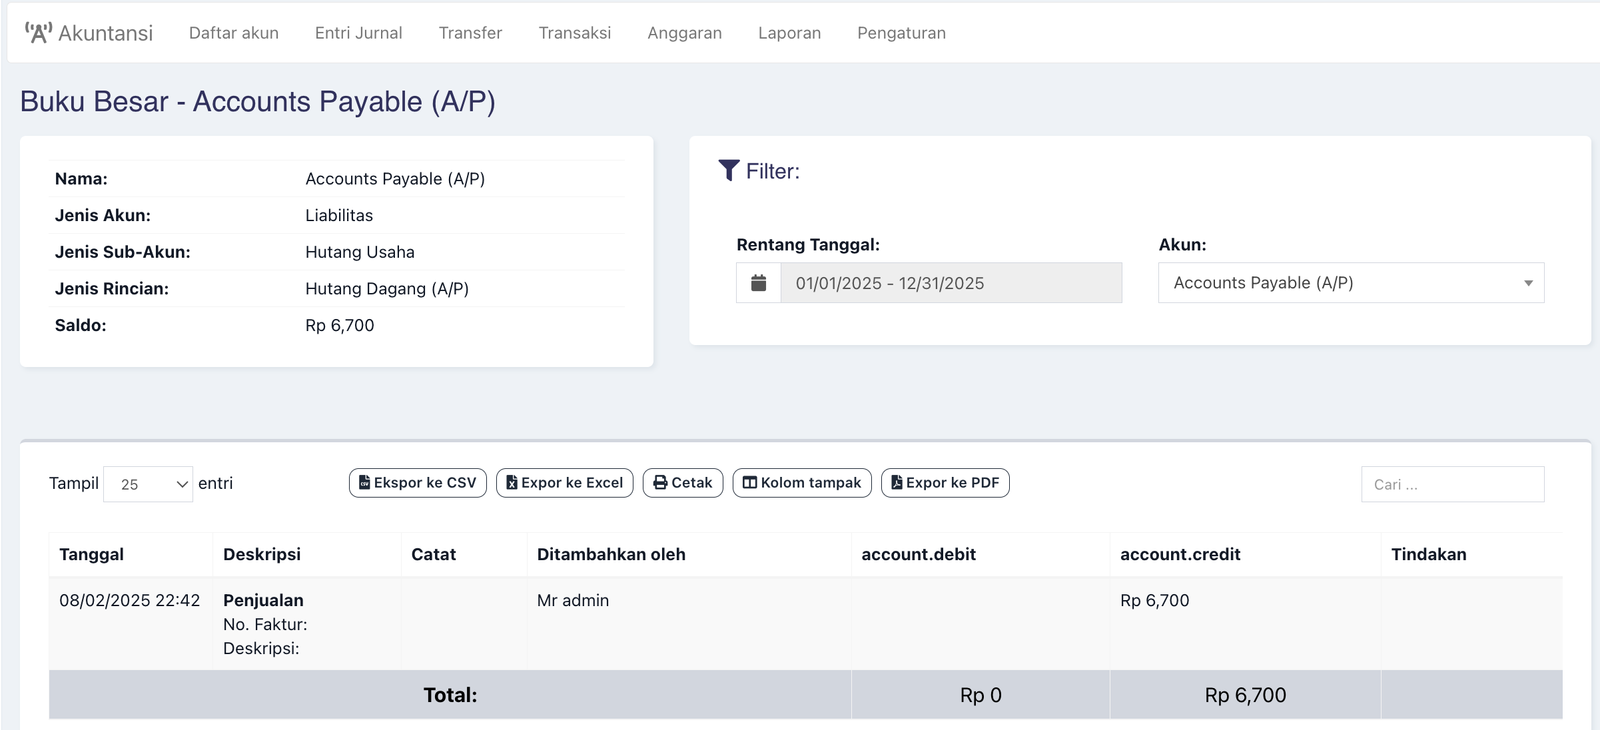
Task: Open the Daftar akun menu
Action: click(234, 33)
